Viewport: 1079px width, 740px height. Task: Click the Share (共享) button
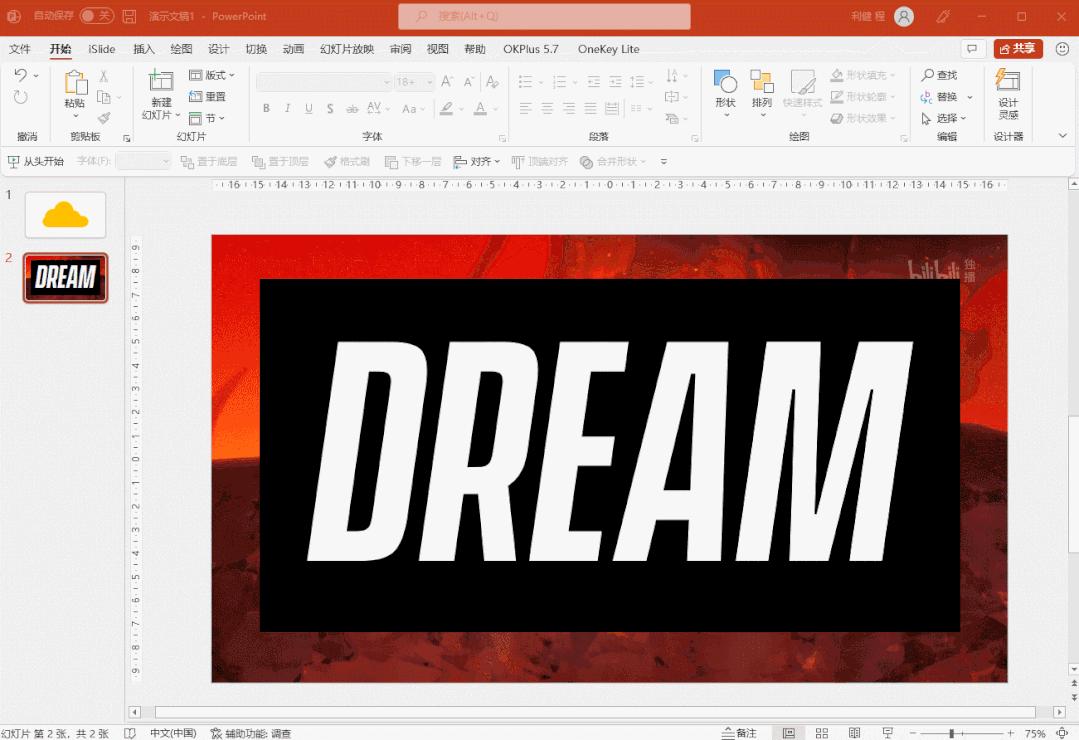(1017, 49)
